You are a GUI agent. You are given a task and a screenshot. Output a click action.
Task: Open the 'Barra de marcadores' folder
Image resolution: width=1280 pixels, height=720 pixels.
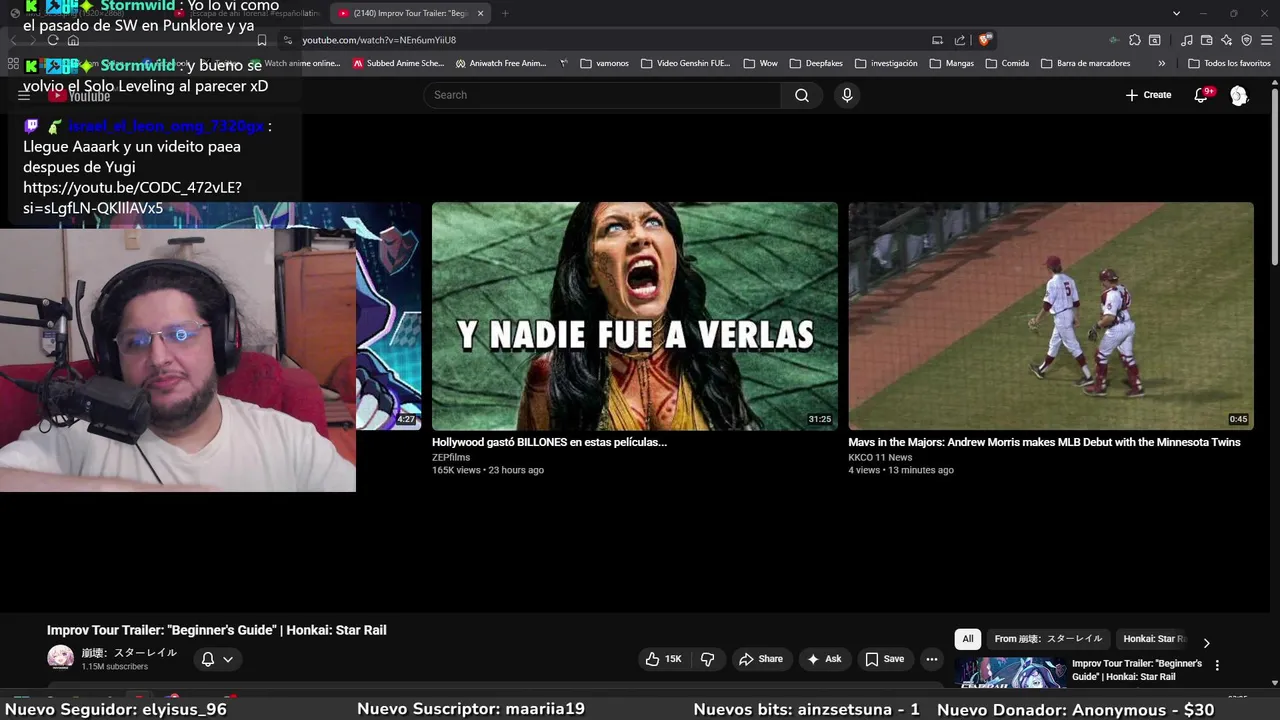click(x=1086, y=63)
